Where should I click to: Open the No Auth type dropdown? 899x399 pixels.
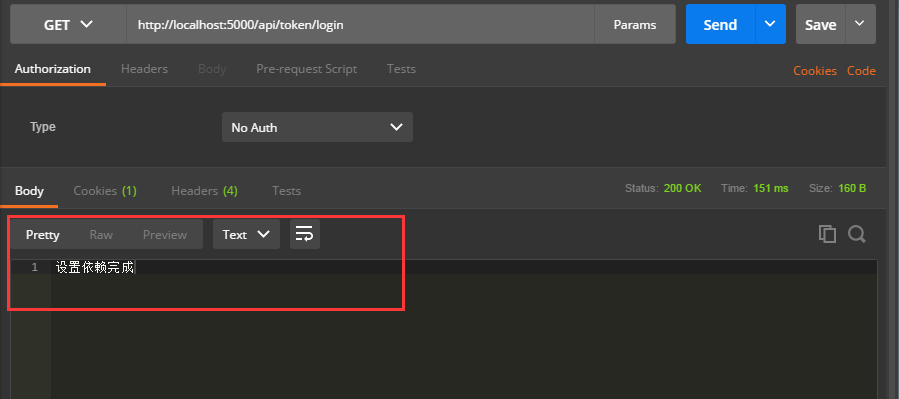317,127
